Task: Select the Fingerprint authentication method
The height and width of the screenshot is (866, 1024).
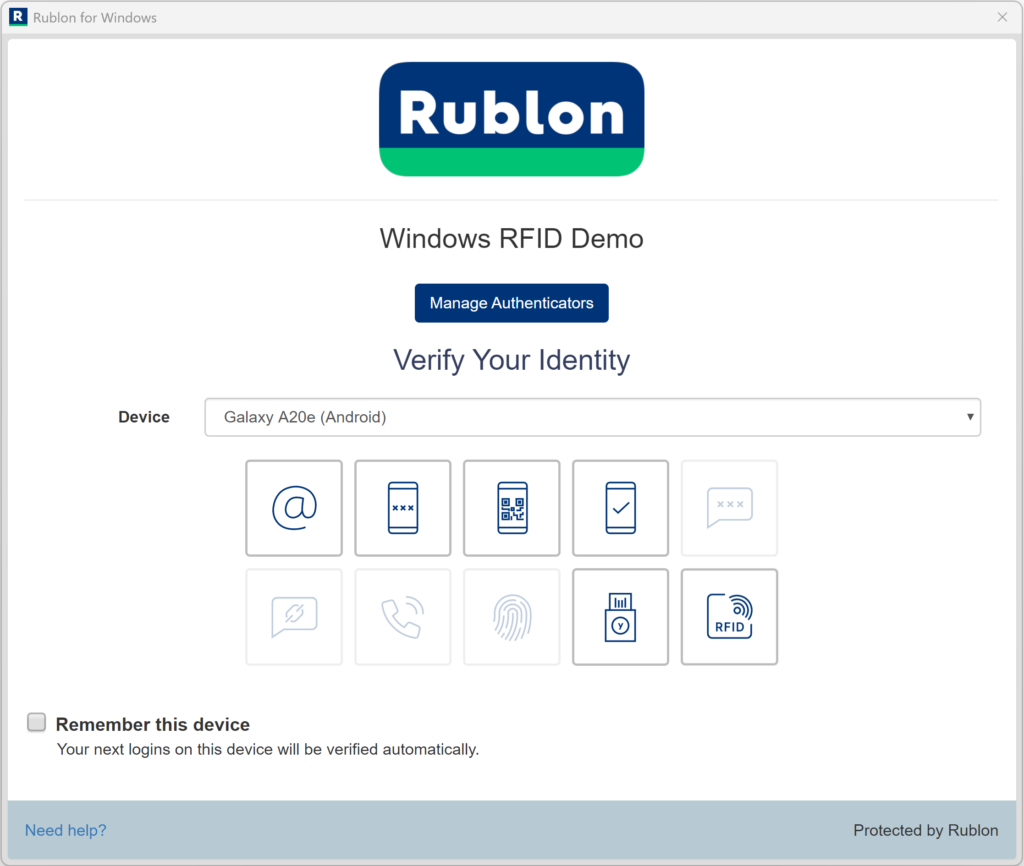Action: click(512, 617)
